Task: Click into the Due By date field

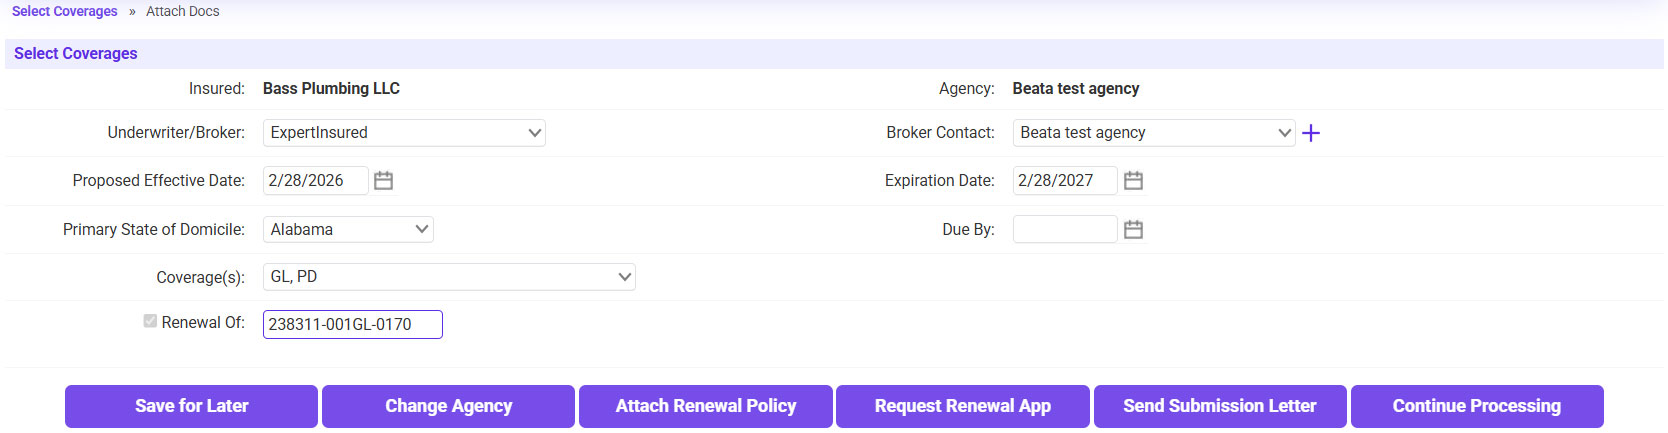Action: 1064,230
